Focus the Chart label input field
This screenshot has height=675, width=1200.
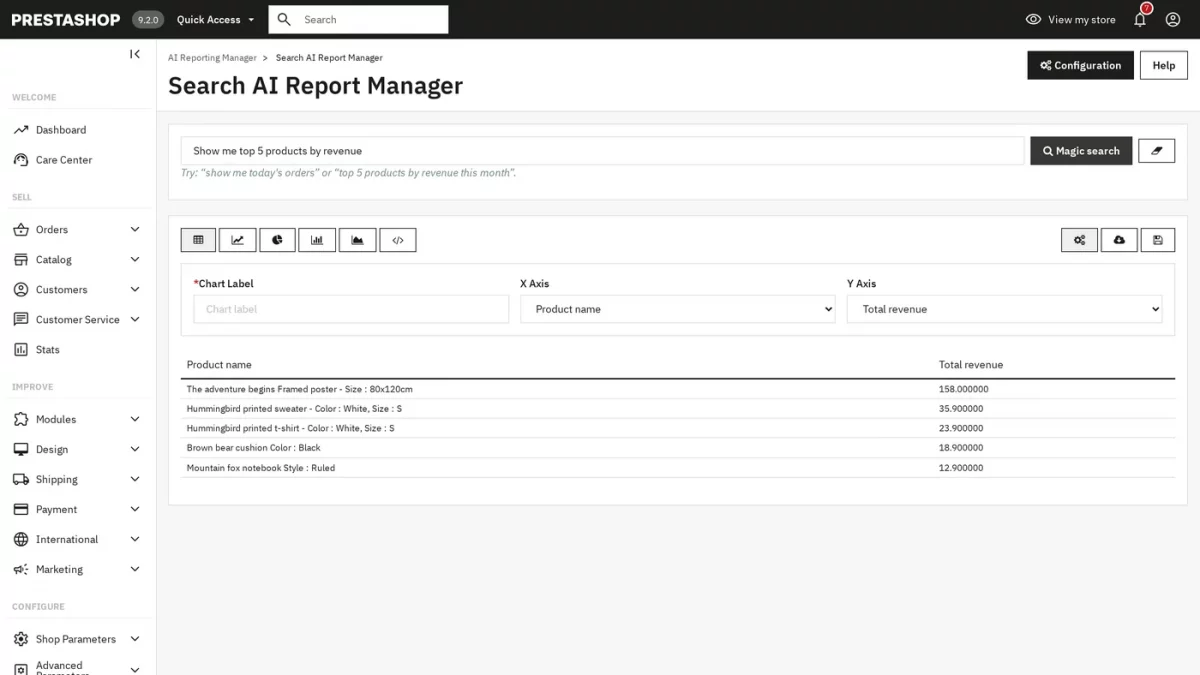coord(351,309)
